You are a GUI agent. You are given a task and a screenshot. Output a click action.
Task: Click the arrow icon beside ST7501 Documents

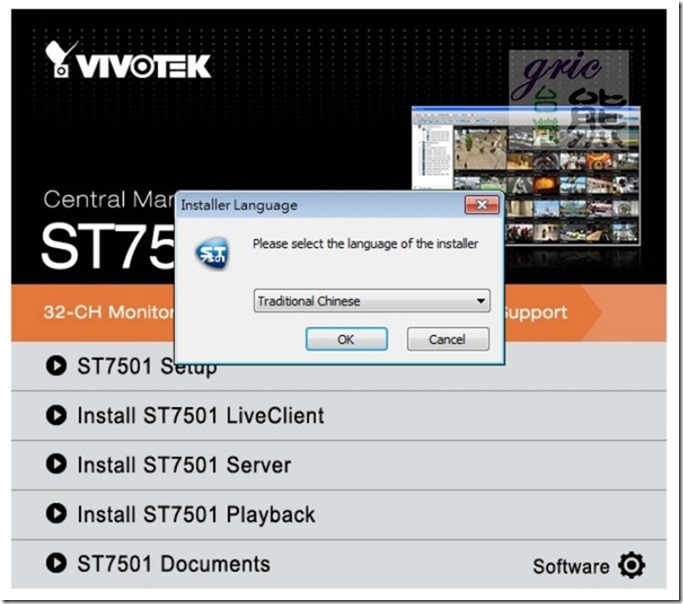pos(56,563)
